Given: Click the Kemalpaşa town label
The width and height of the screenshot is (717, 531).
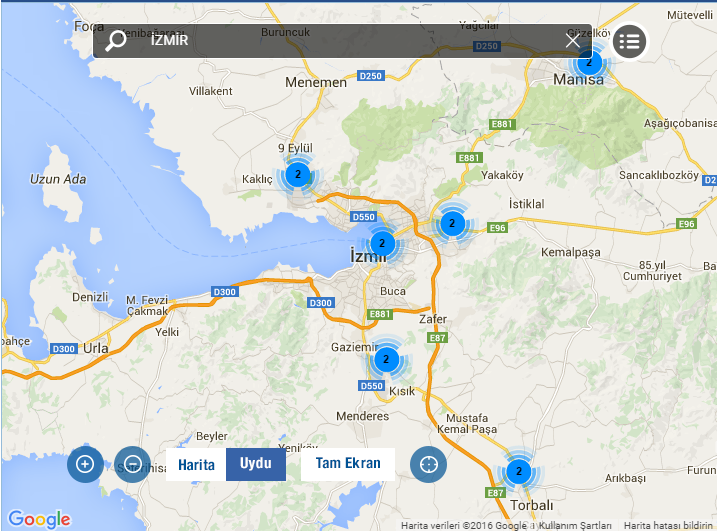Looking at the screenshot, I should pos(571,252).
